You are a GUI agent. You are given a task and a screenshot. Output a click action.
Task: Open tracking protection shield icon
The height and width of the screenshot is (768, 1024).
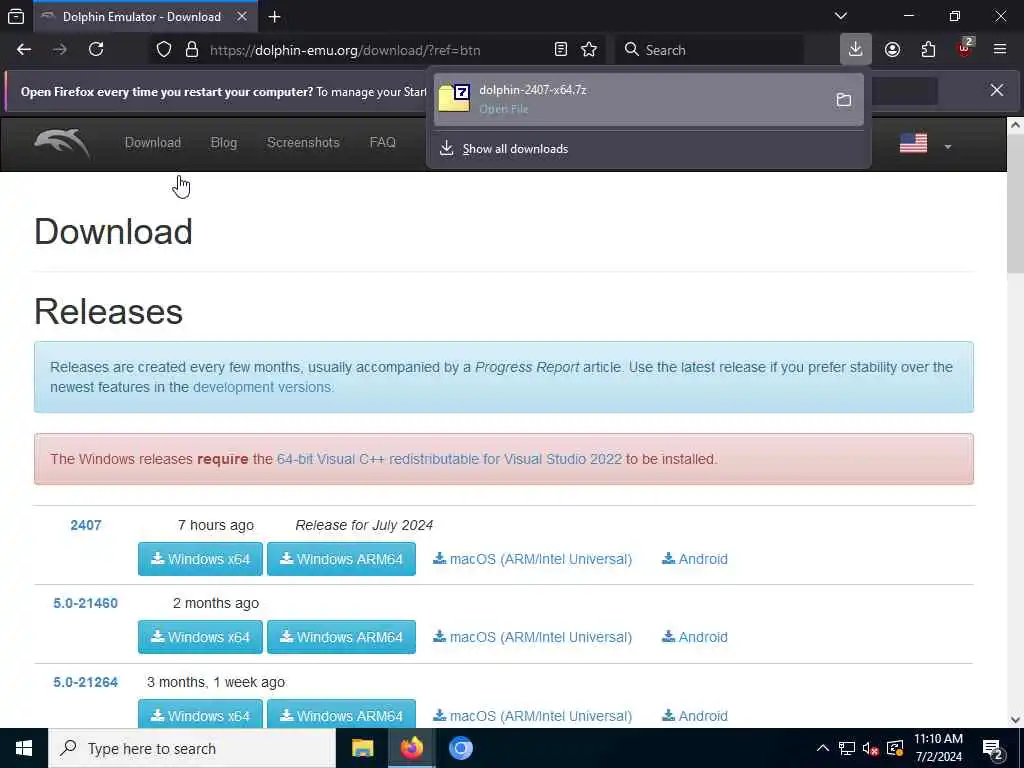[x=164, y=50]
